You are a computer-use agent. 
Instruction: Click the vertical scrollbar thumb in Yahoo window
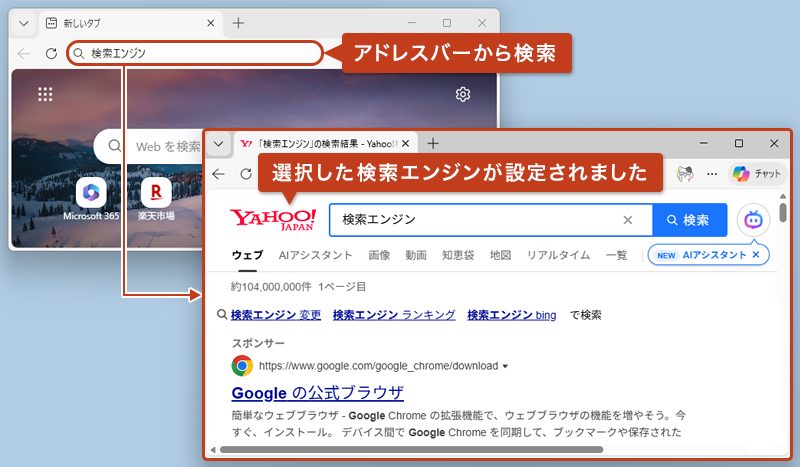[x=783, y=212]
